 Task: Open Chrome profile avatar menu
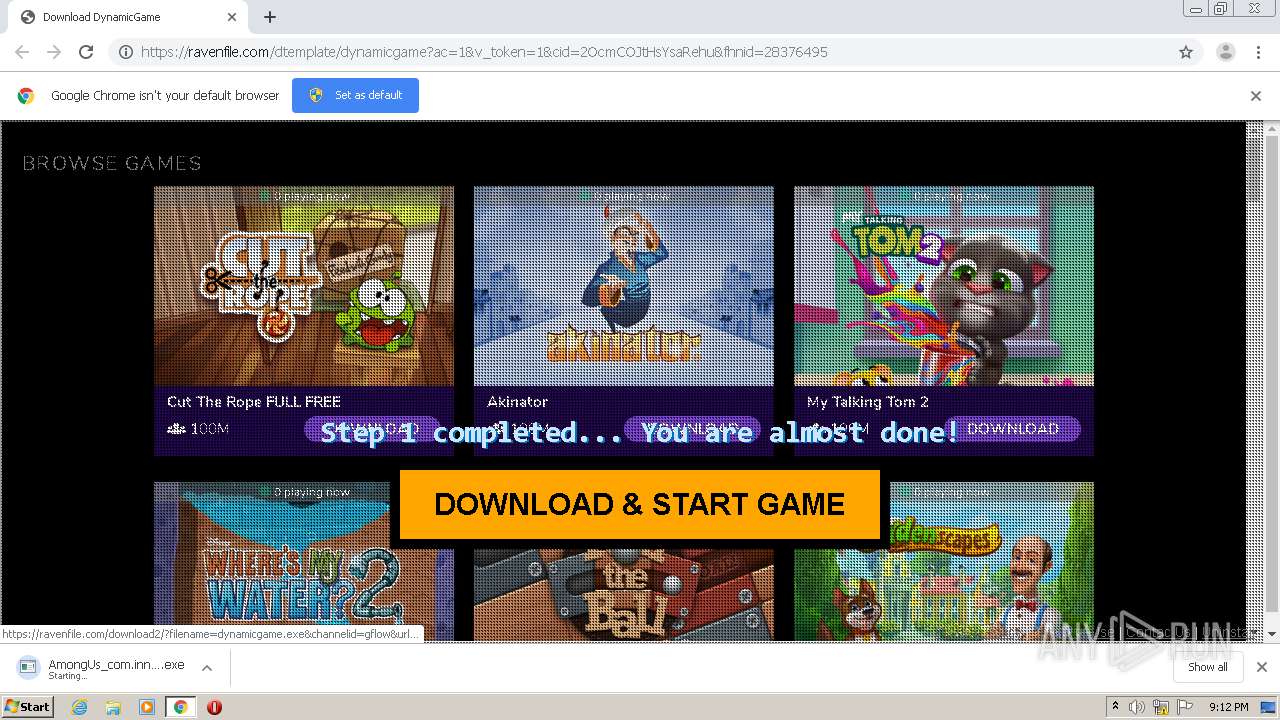click(1225, 52)
